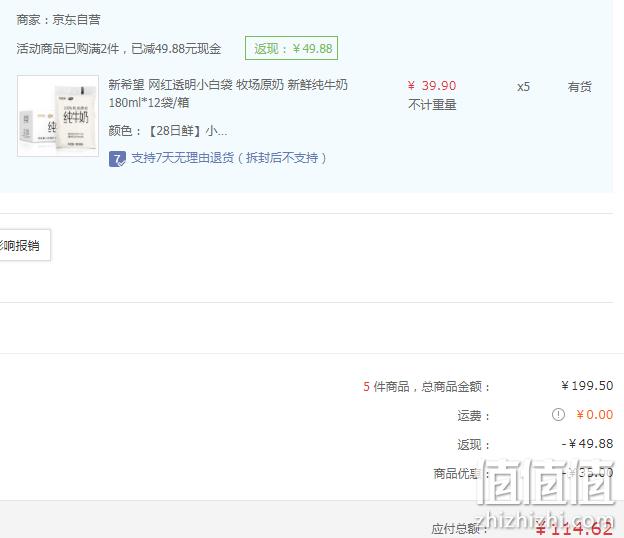624x538 pixels.
Task: Click 5 件商品，总商品金额 label
Action: [426, 386]
